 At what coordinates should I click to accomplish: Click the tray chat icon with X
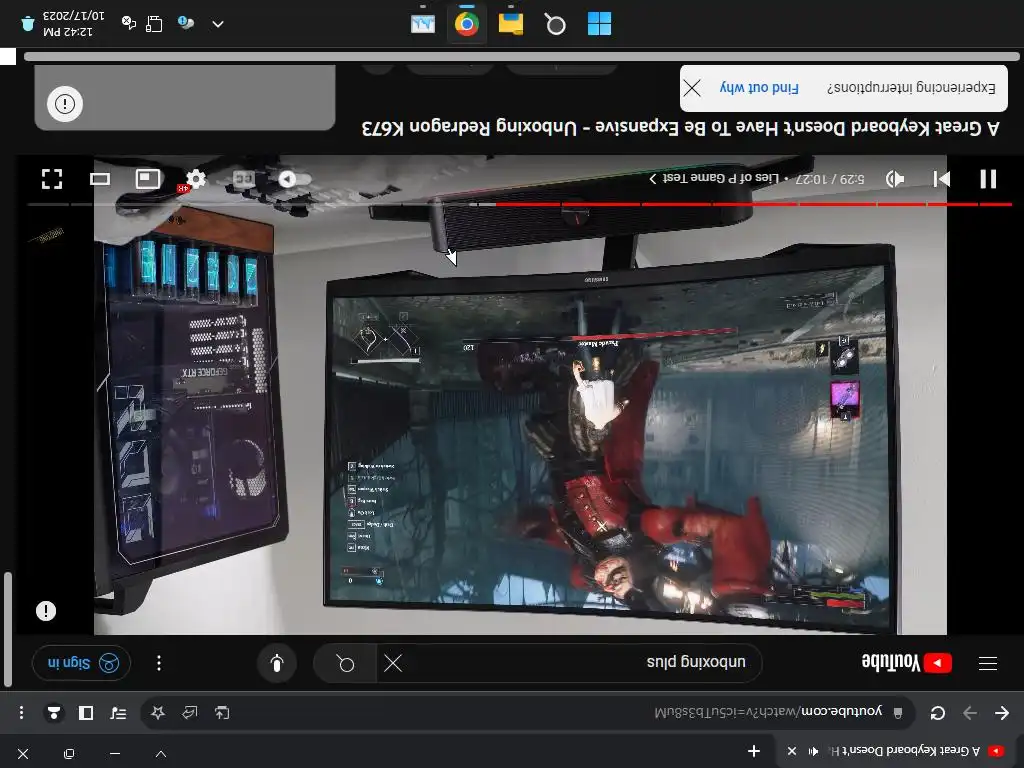tap(129, 24)
